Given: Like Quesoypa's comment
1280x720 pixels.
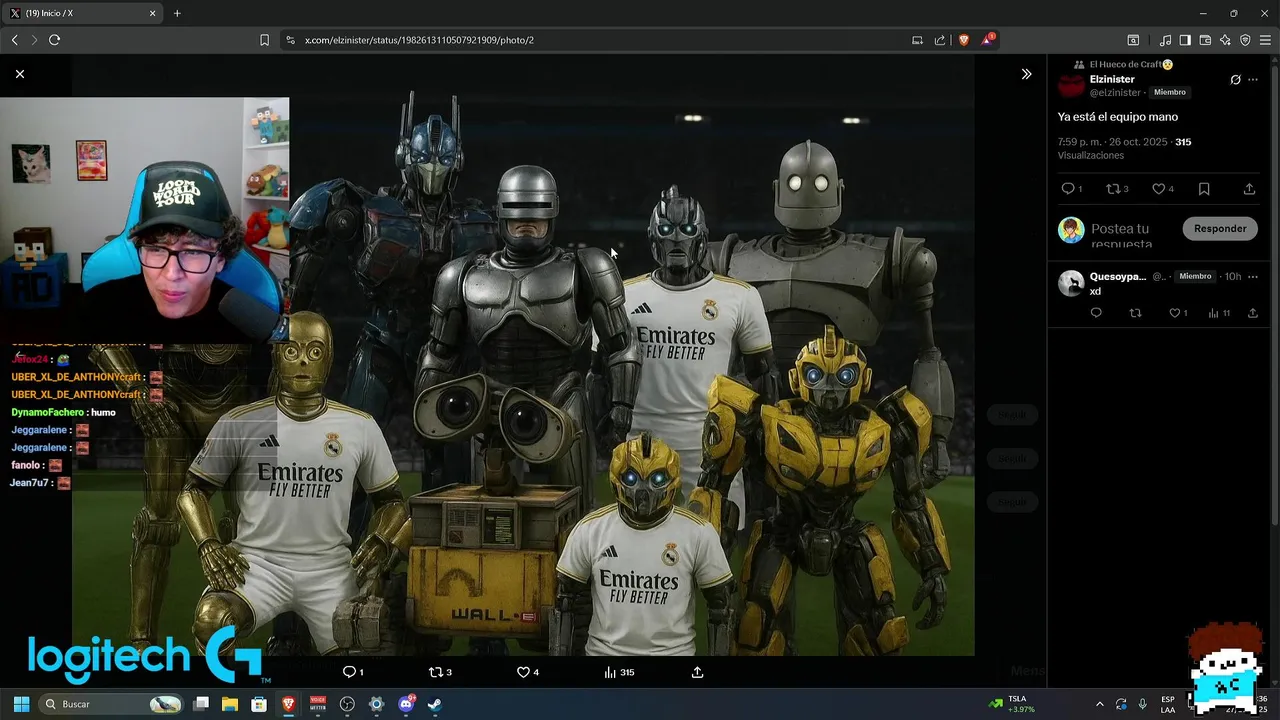Looking at the screenshot, I should coord(1175,313).
